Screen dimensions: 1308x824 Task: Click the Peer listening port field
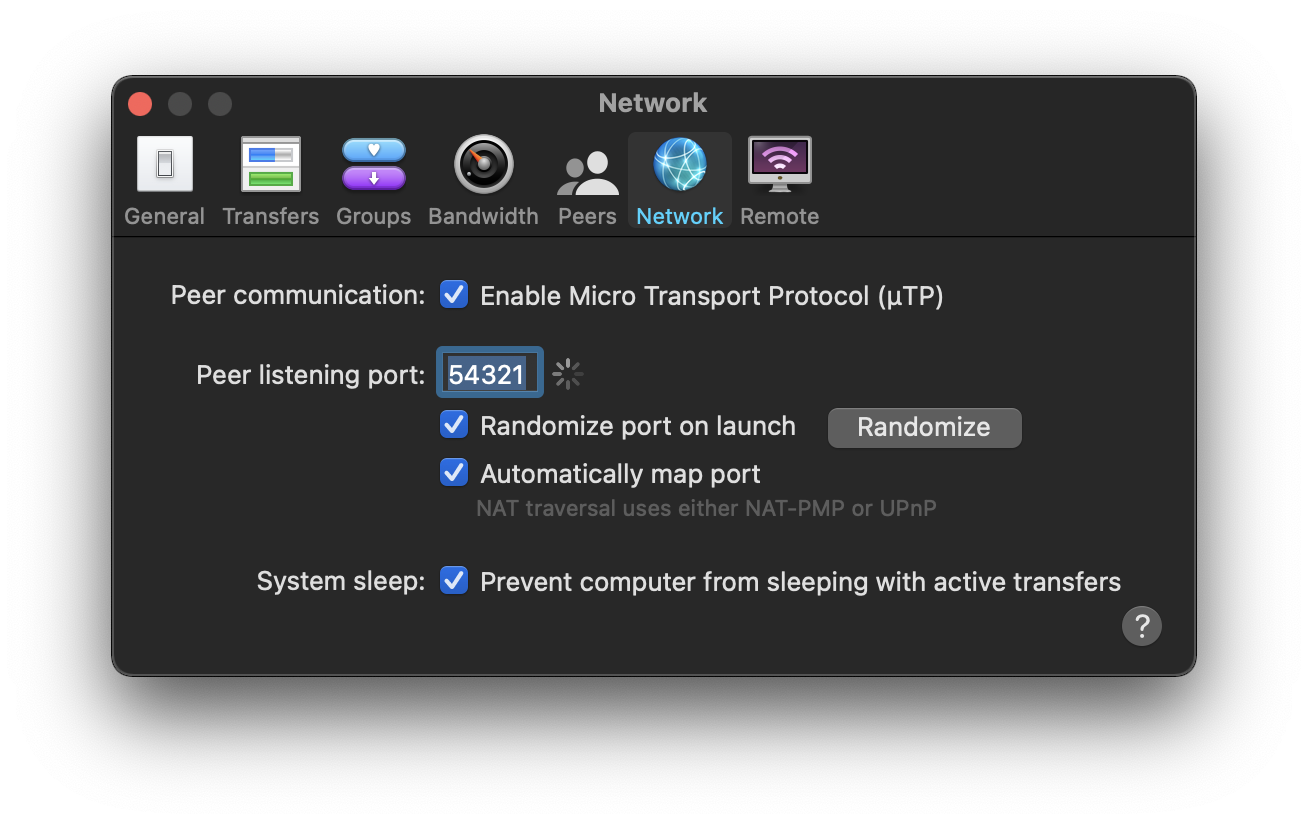click(489, 374)
